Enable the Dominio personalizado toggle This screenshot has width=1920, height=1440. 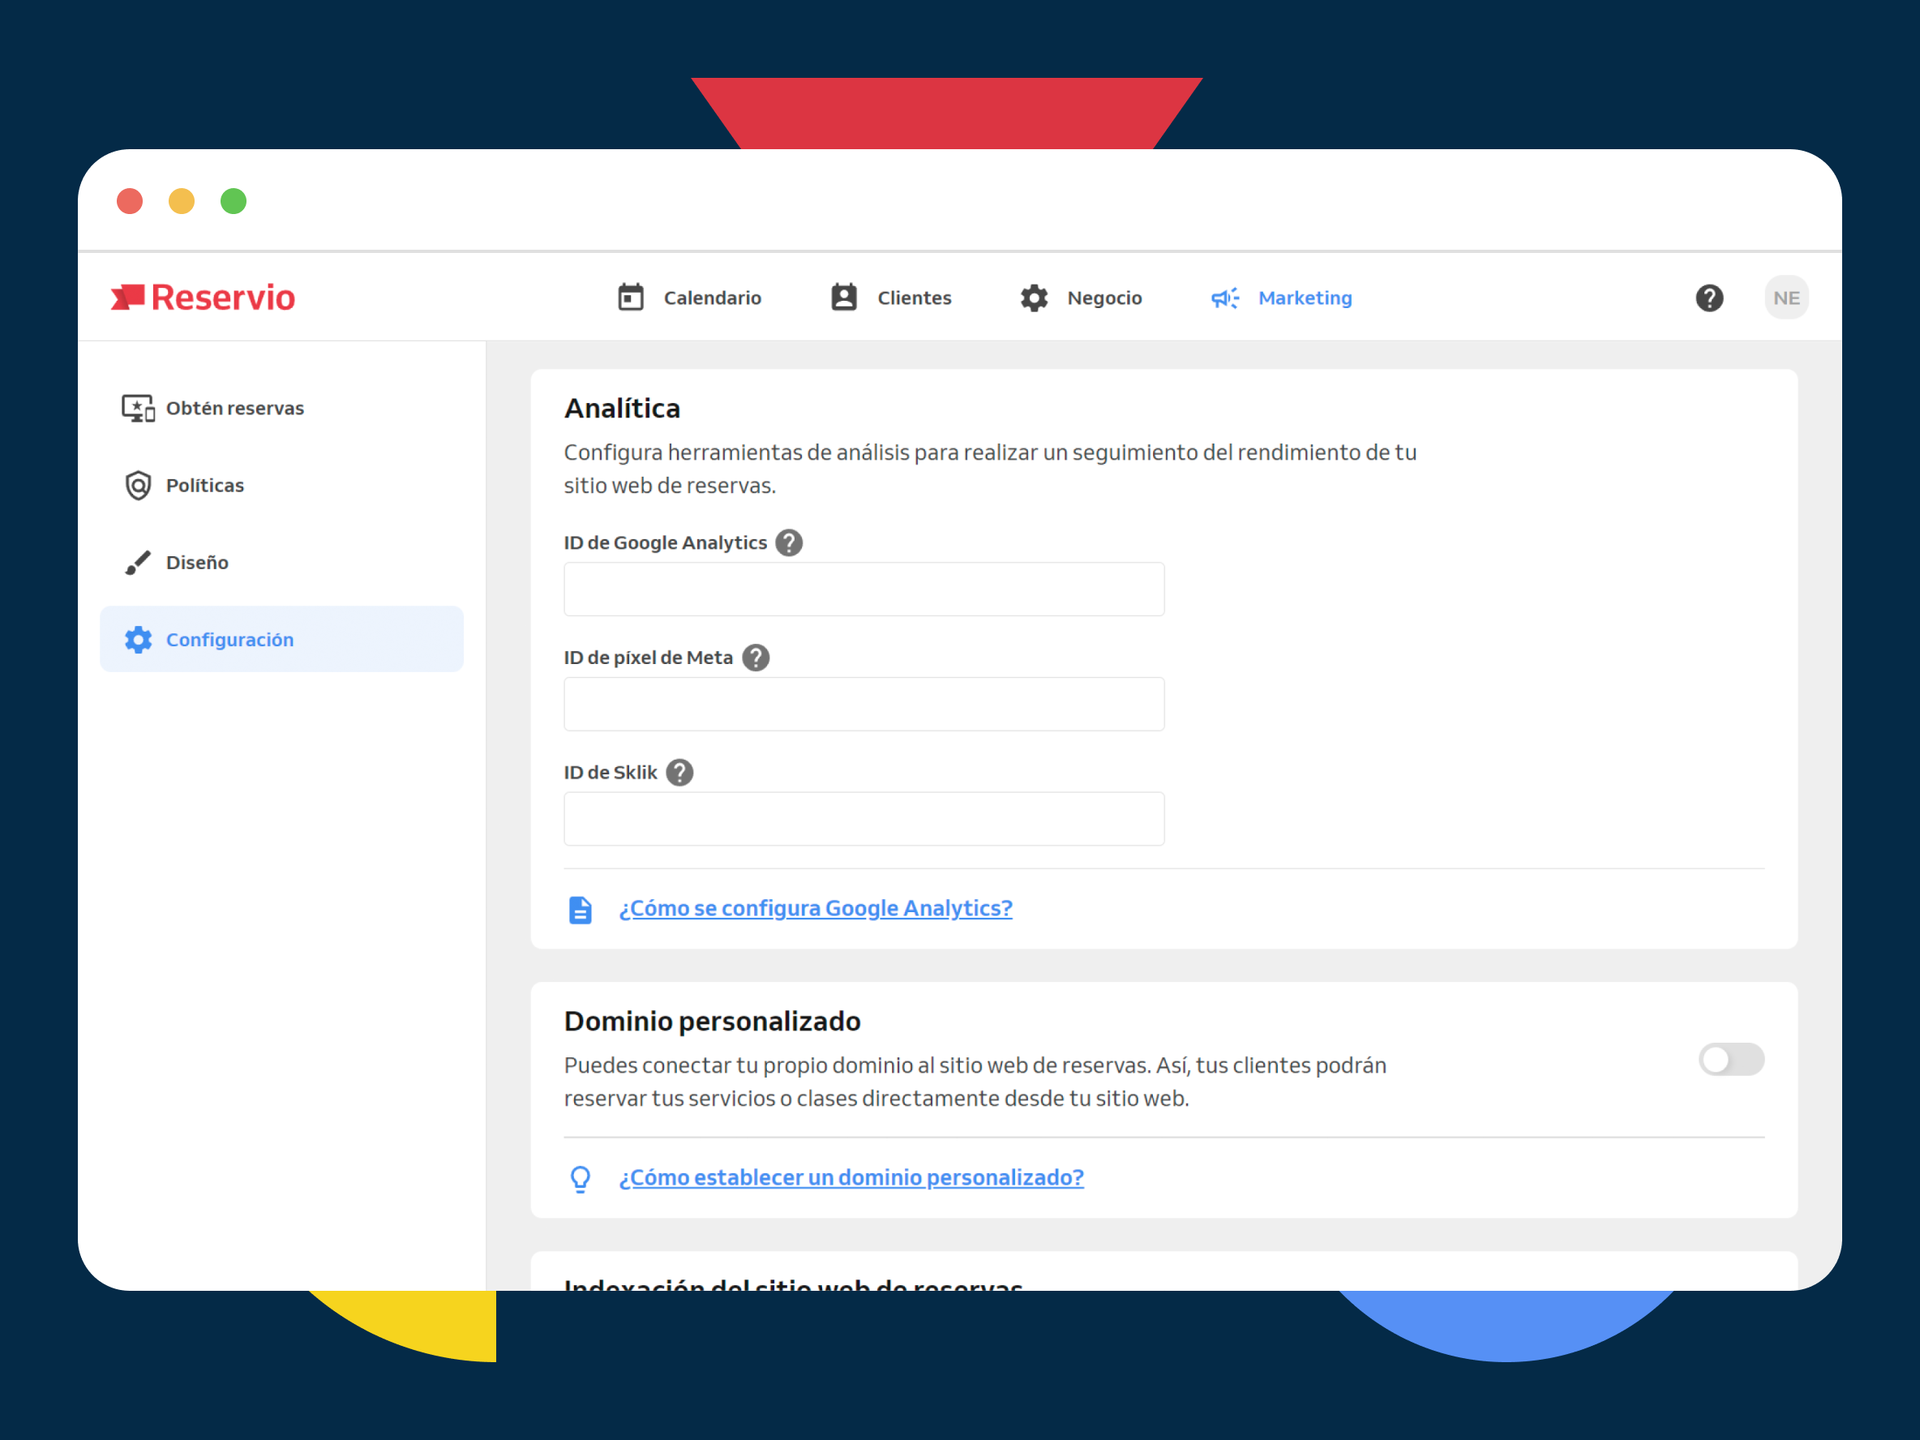1731,1059
